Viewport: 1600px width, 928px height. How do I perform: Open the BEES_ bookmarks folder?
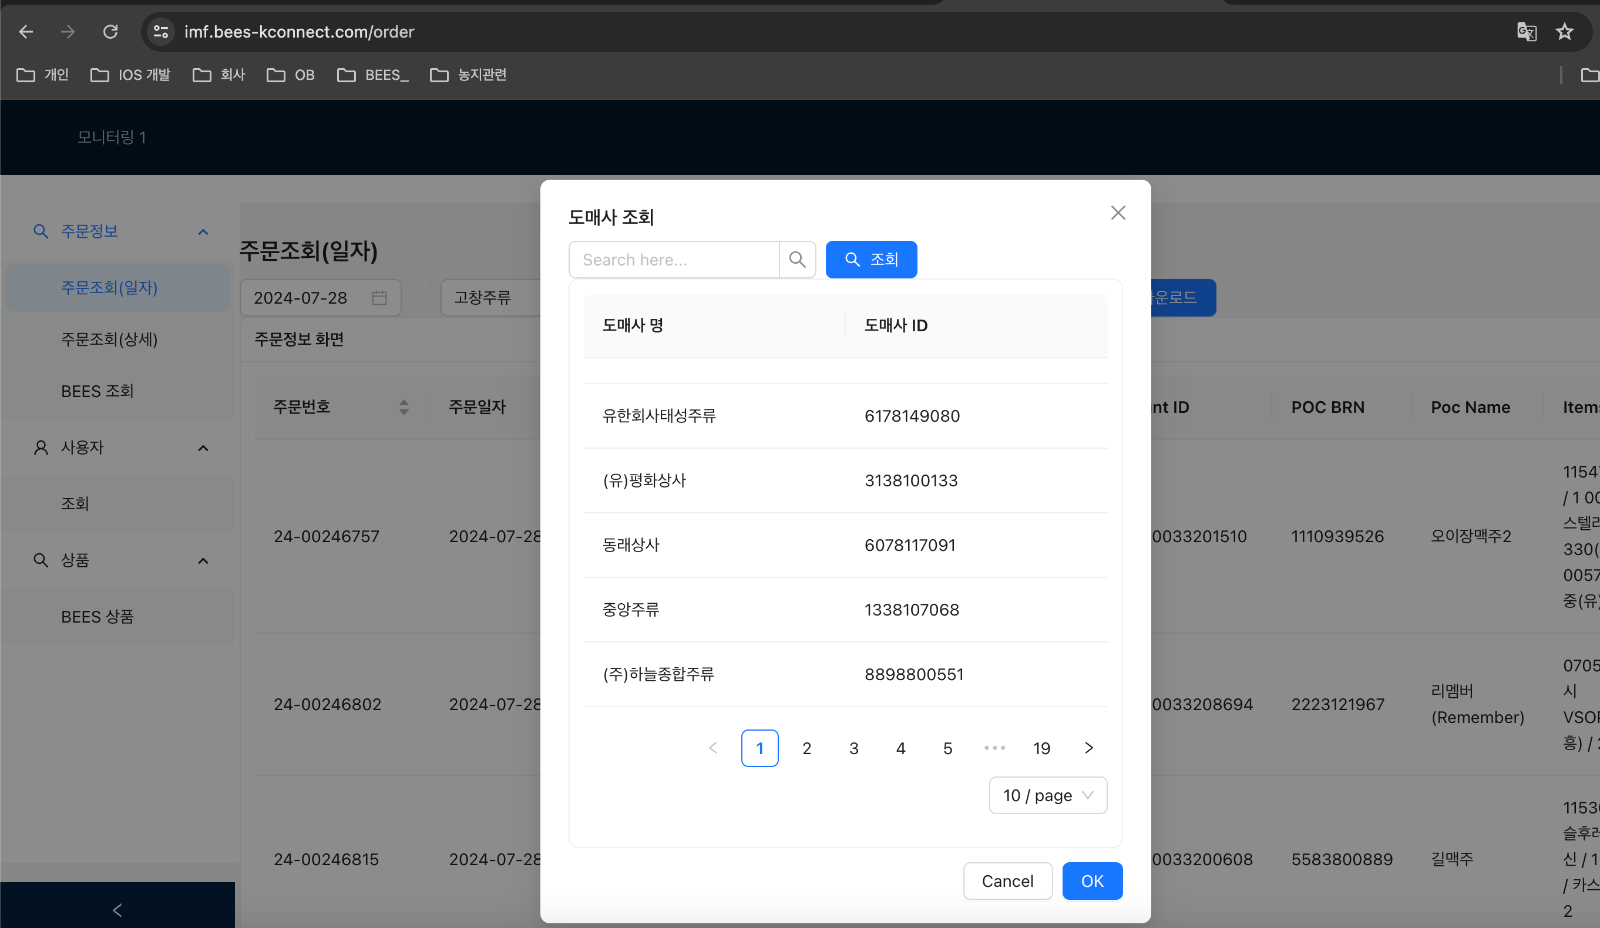372,74
